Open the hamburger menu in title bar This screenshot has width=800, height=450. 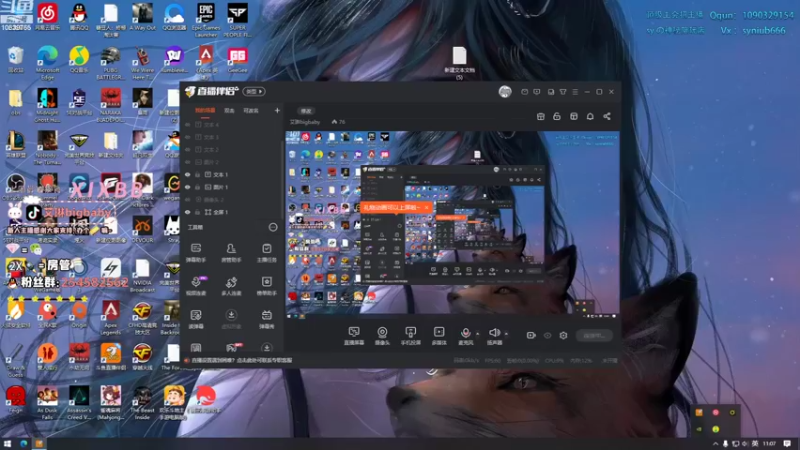click(575, 92)
